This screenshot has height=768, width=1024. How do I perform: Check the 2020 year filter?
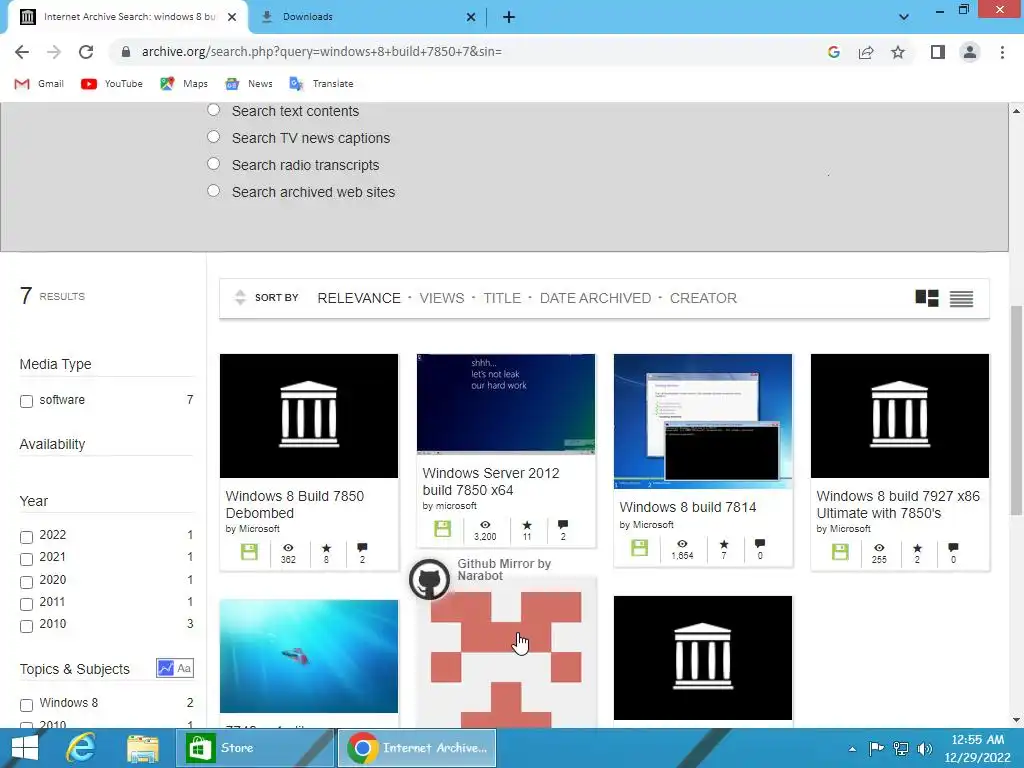(x=26, y=582)
